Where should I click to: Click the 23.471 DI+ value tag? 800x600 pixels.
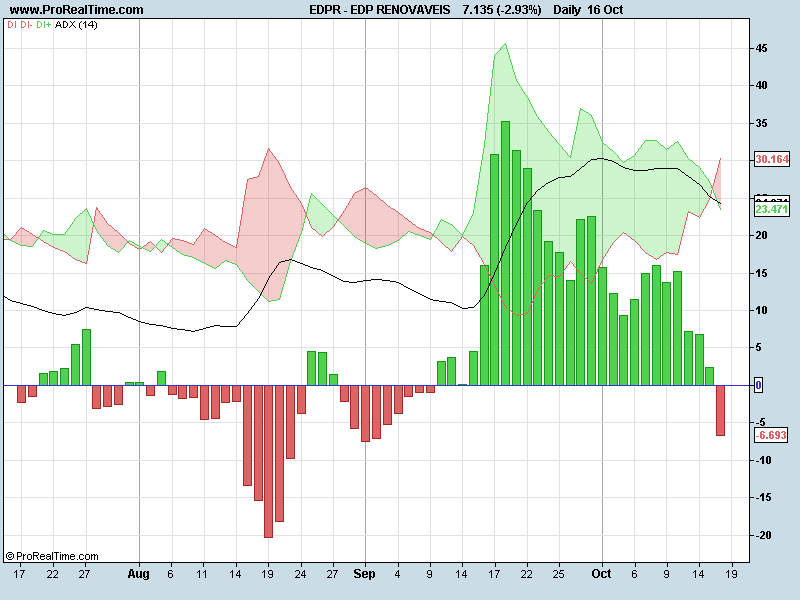(x=772, y=209)
